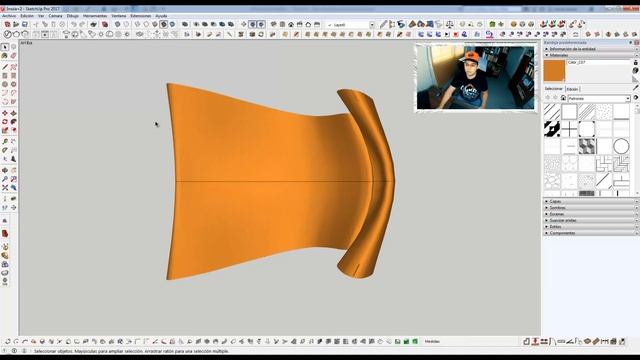This screenshot has width=640, height=360.
Task: Select the Tape Measure tool
Action: [x=5, y=142]
